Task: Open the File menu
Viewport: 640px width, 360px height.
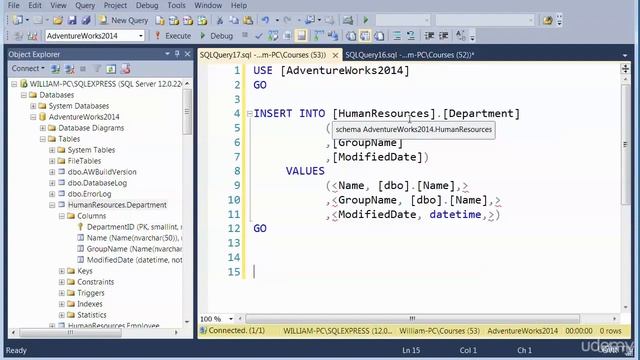Action: [x=13, y=5]
